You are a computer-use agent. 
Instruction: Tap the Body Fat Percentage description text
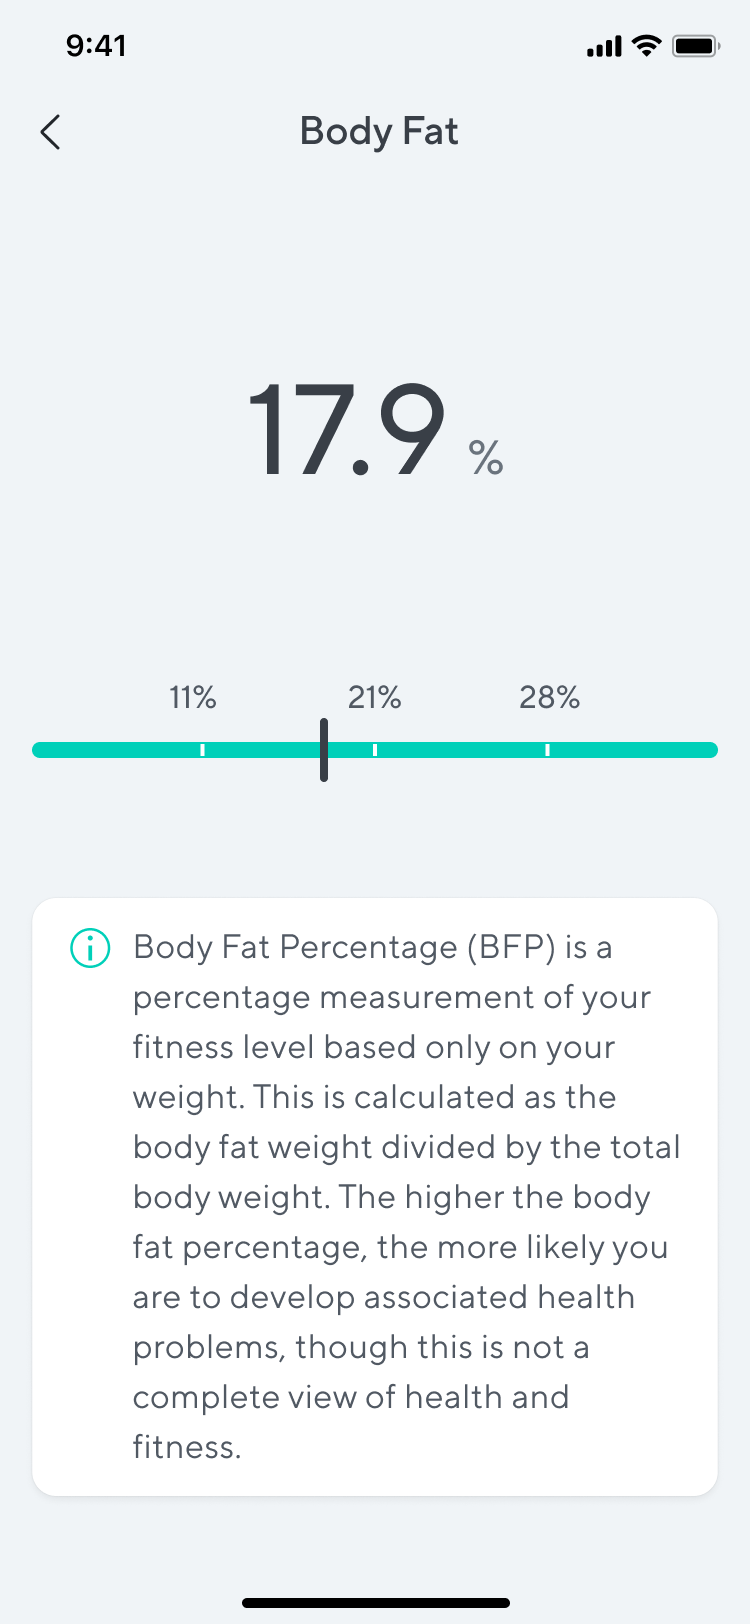click(x=406, y=1197)
